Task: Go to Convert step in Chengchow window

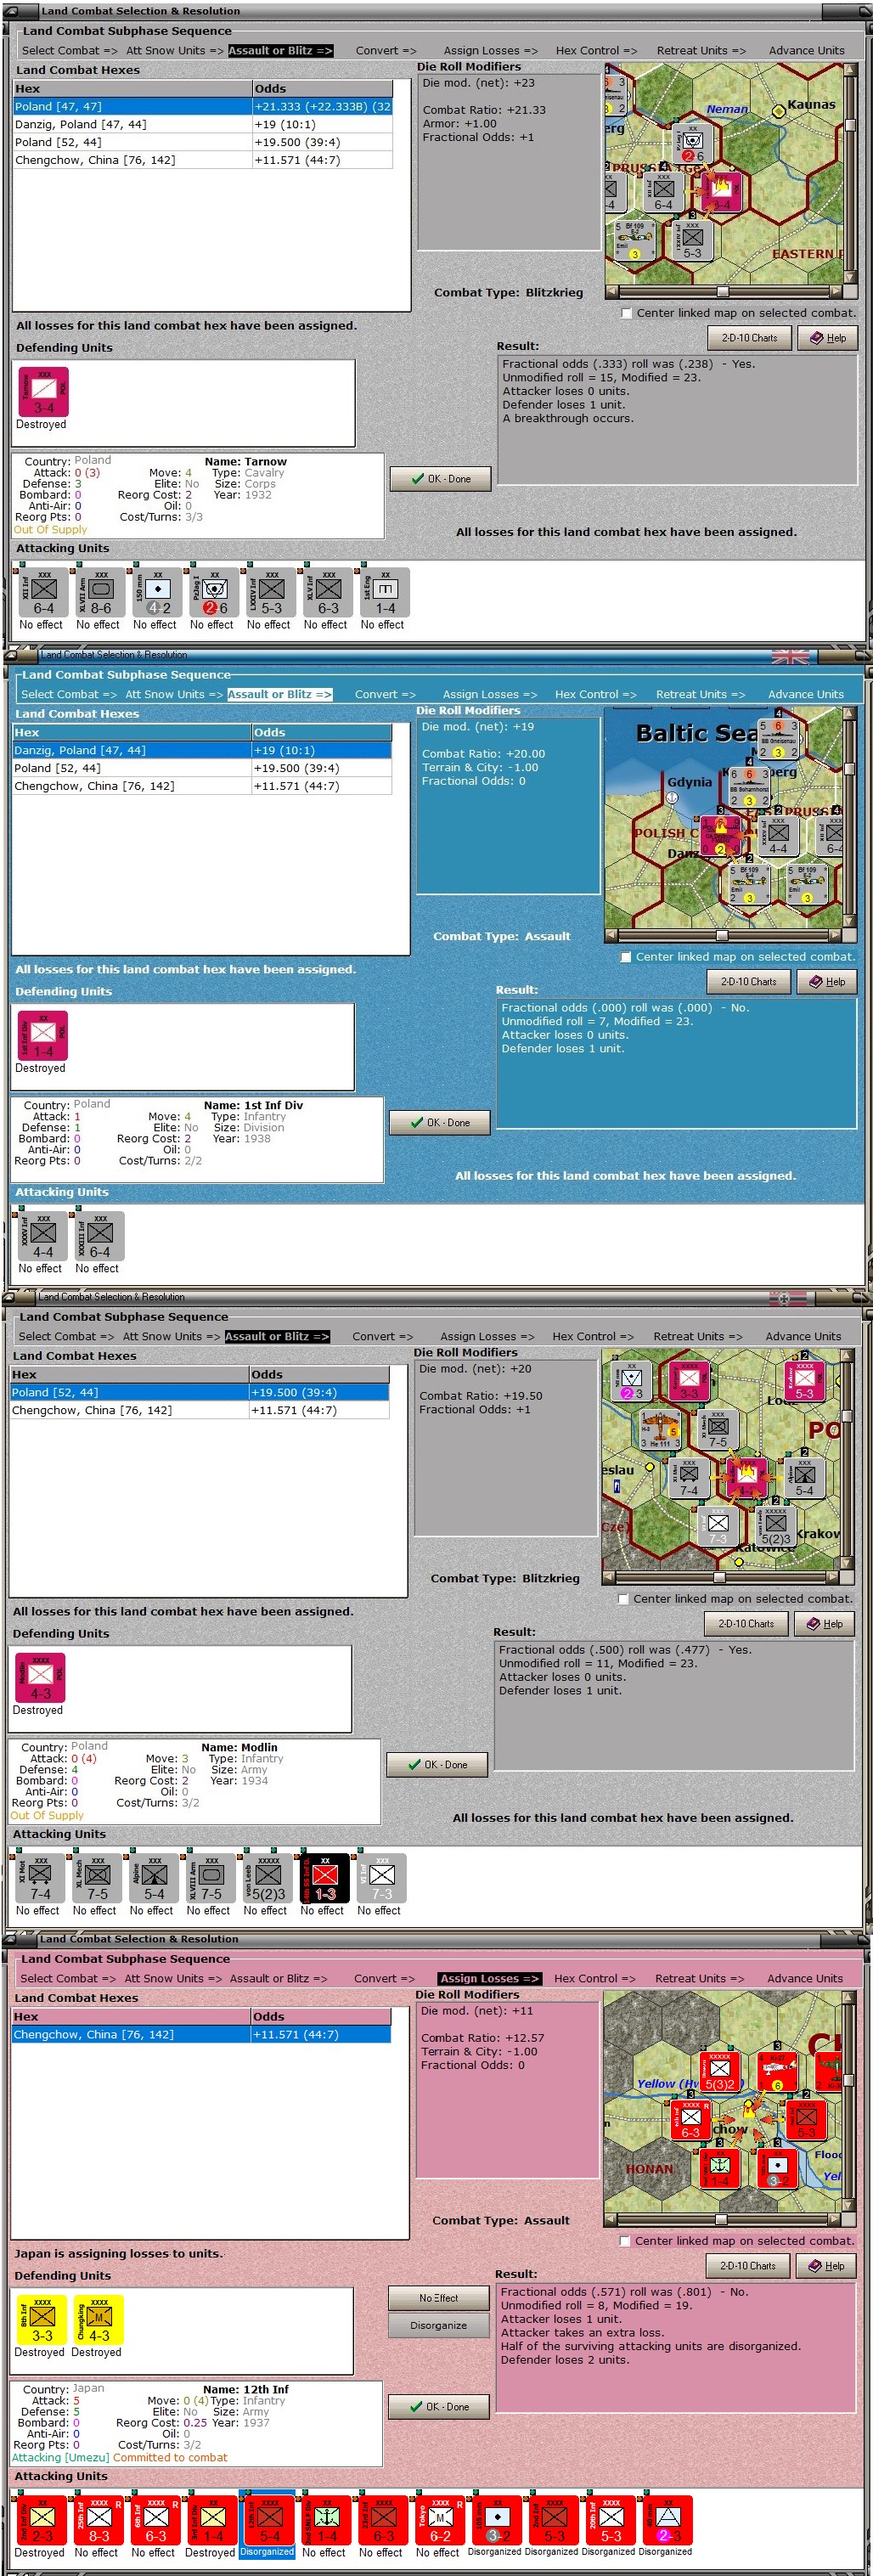Action: tap(384, 1978)
